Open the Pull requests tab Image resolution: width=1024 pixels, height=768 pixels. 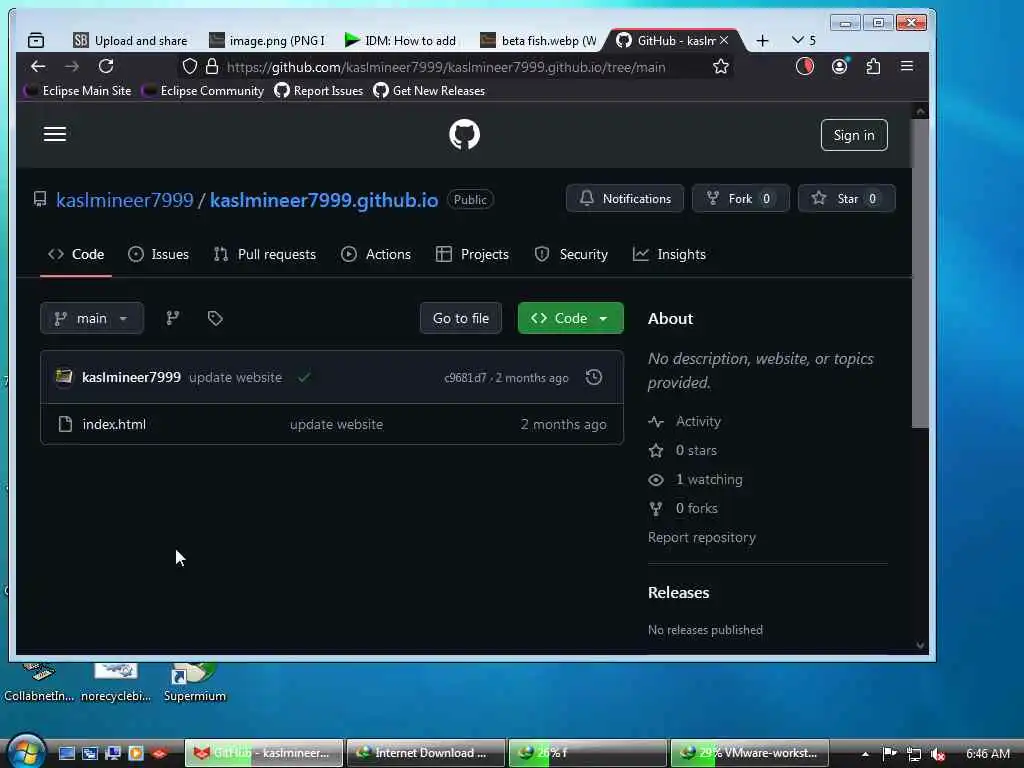tap(264, 255)
